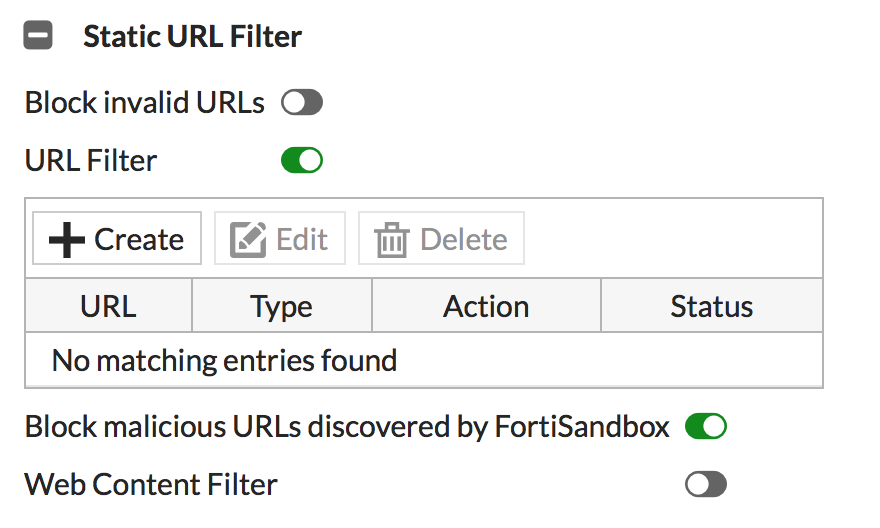Sort by the Action column header

coord(486,306)
